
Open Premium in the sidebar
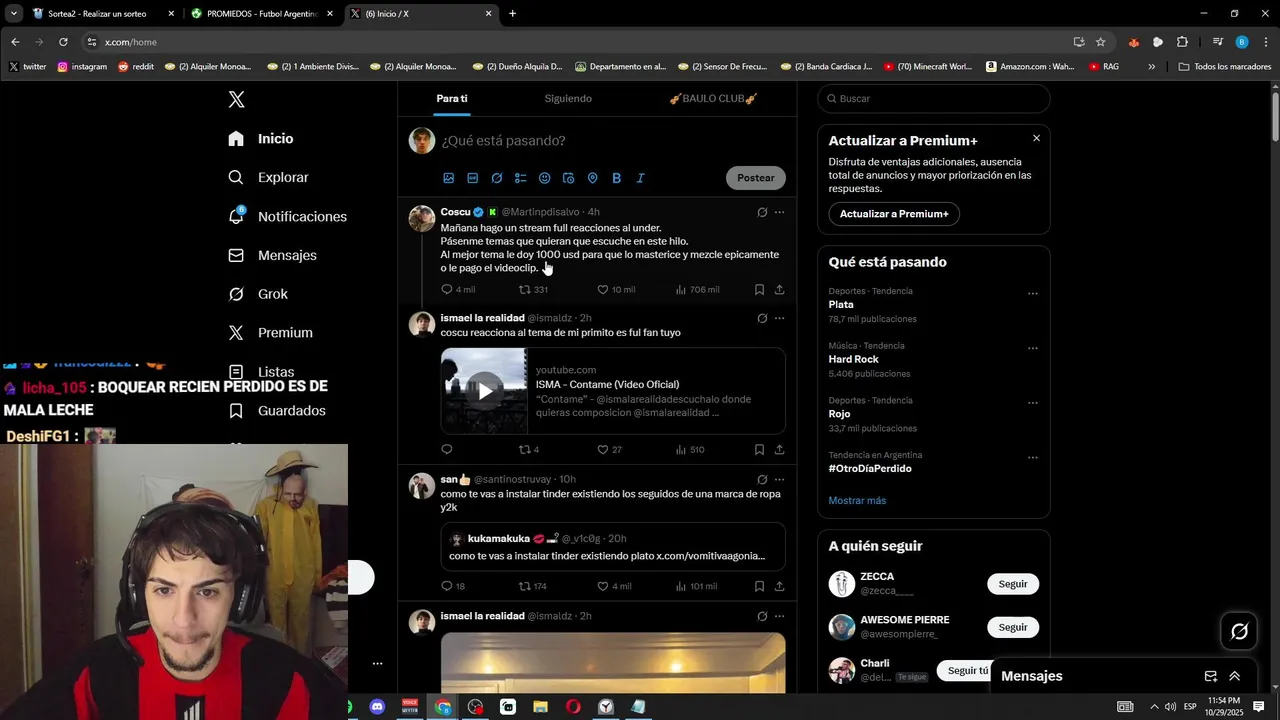[x=270, y=333]
